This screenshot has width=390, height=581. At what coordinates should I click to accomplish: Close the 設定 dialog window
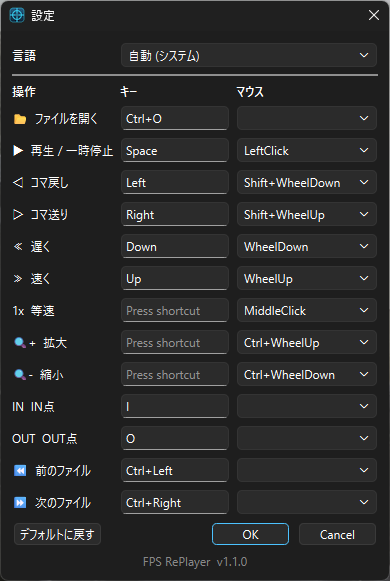pos(374,16)
